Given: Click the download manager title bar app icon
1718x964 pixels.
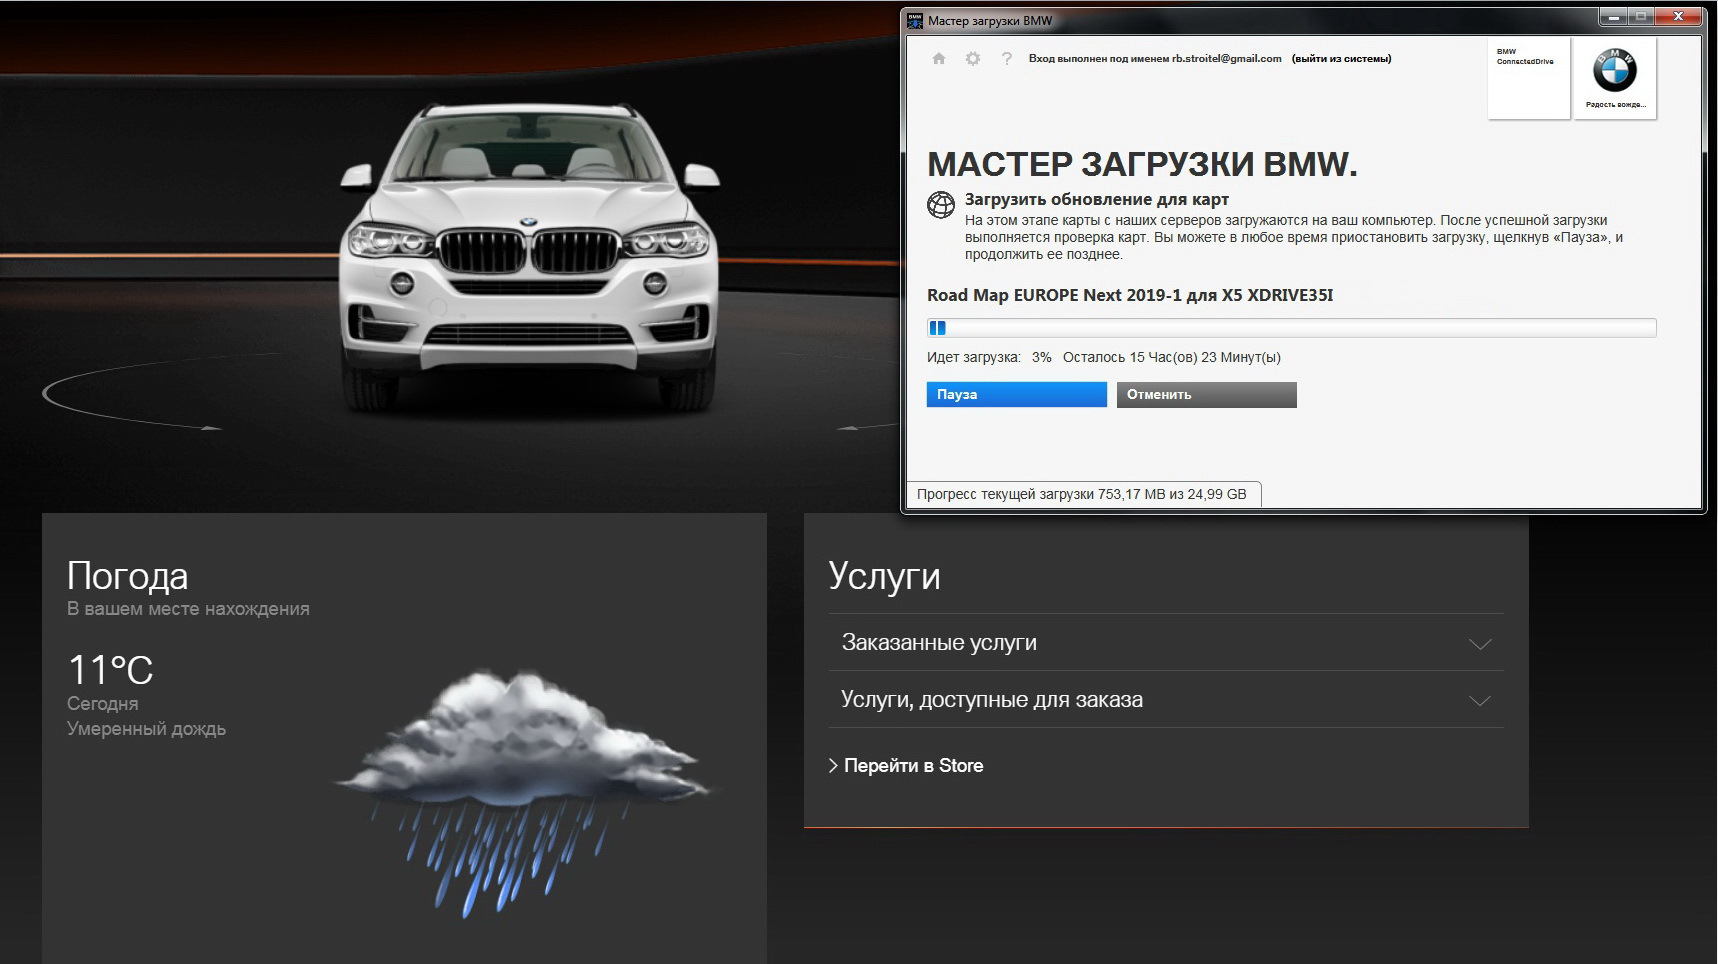Looking at the screenshot, I should coord(915,20).
